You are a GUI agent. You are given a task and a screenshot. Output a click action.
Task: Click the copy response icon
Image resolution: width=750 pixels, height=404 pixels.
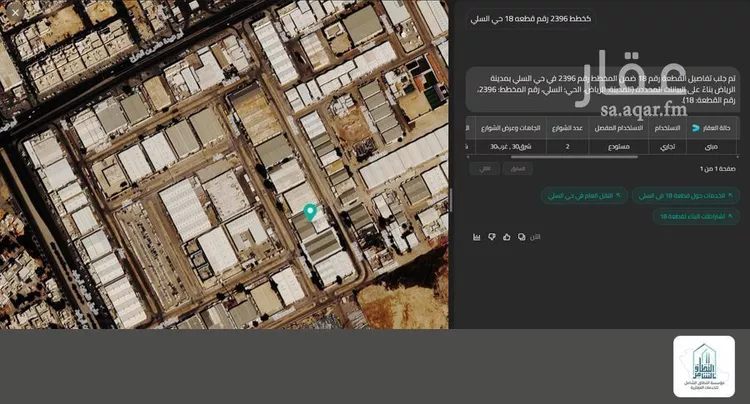tap(521, 237)
